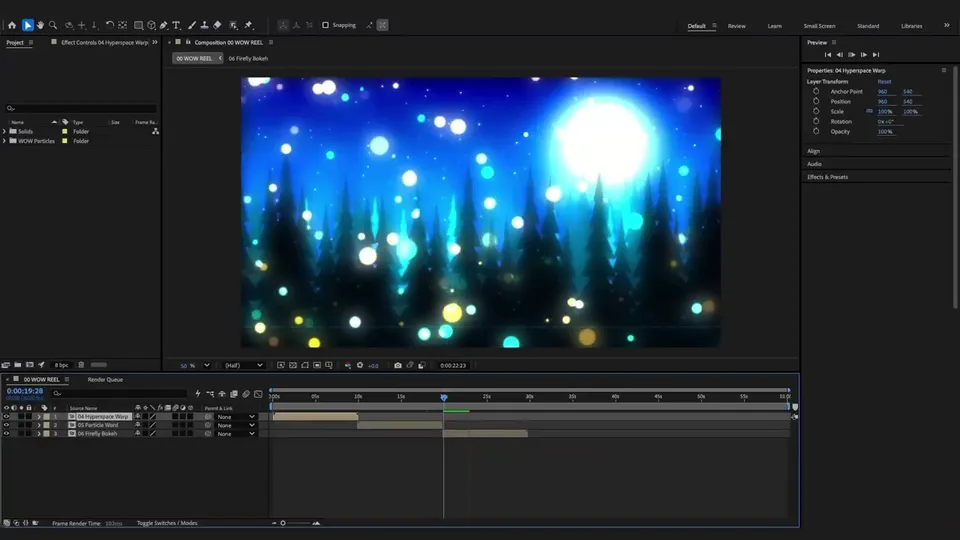
Task: Click the current time indicator on timeline ruler
Action: pyautogui.click(x=444, y=397)
